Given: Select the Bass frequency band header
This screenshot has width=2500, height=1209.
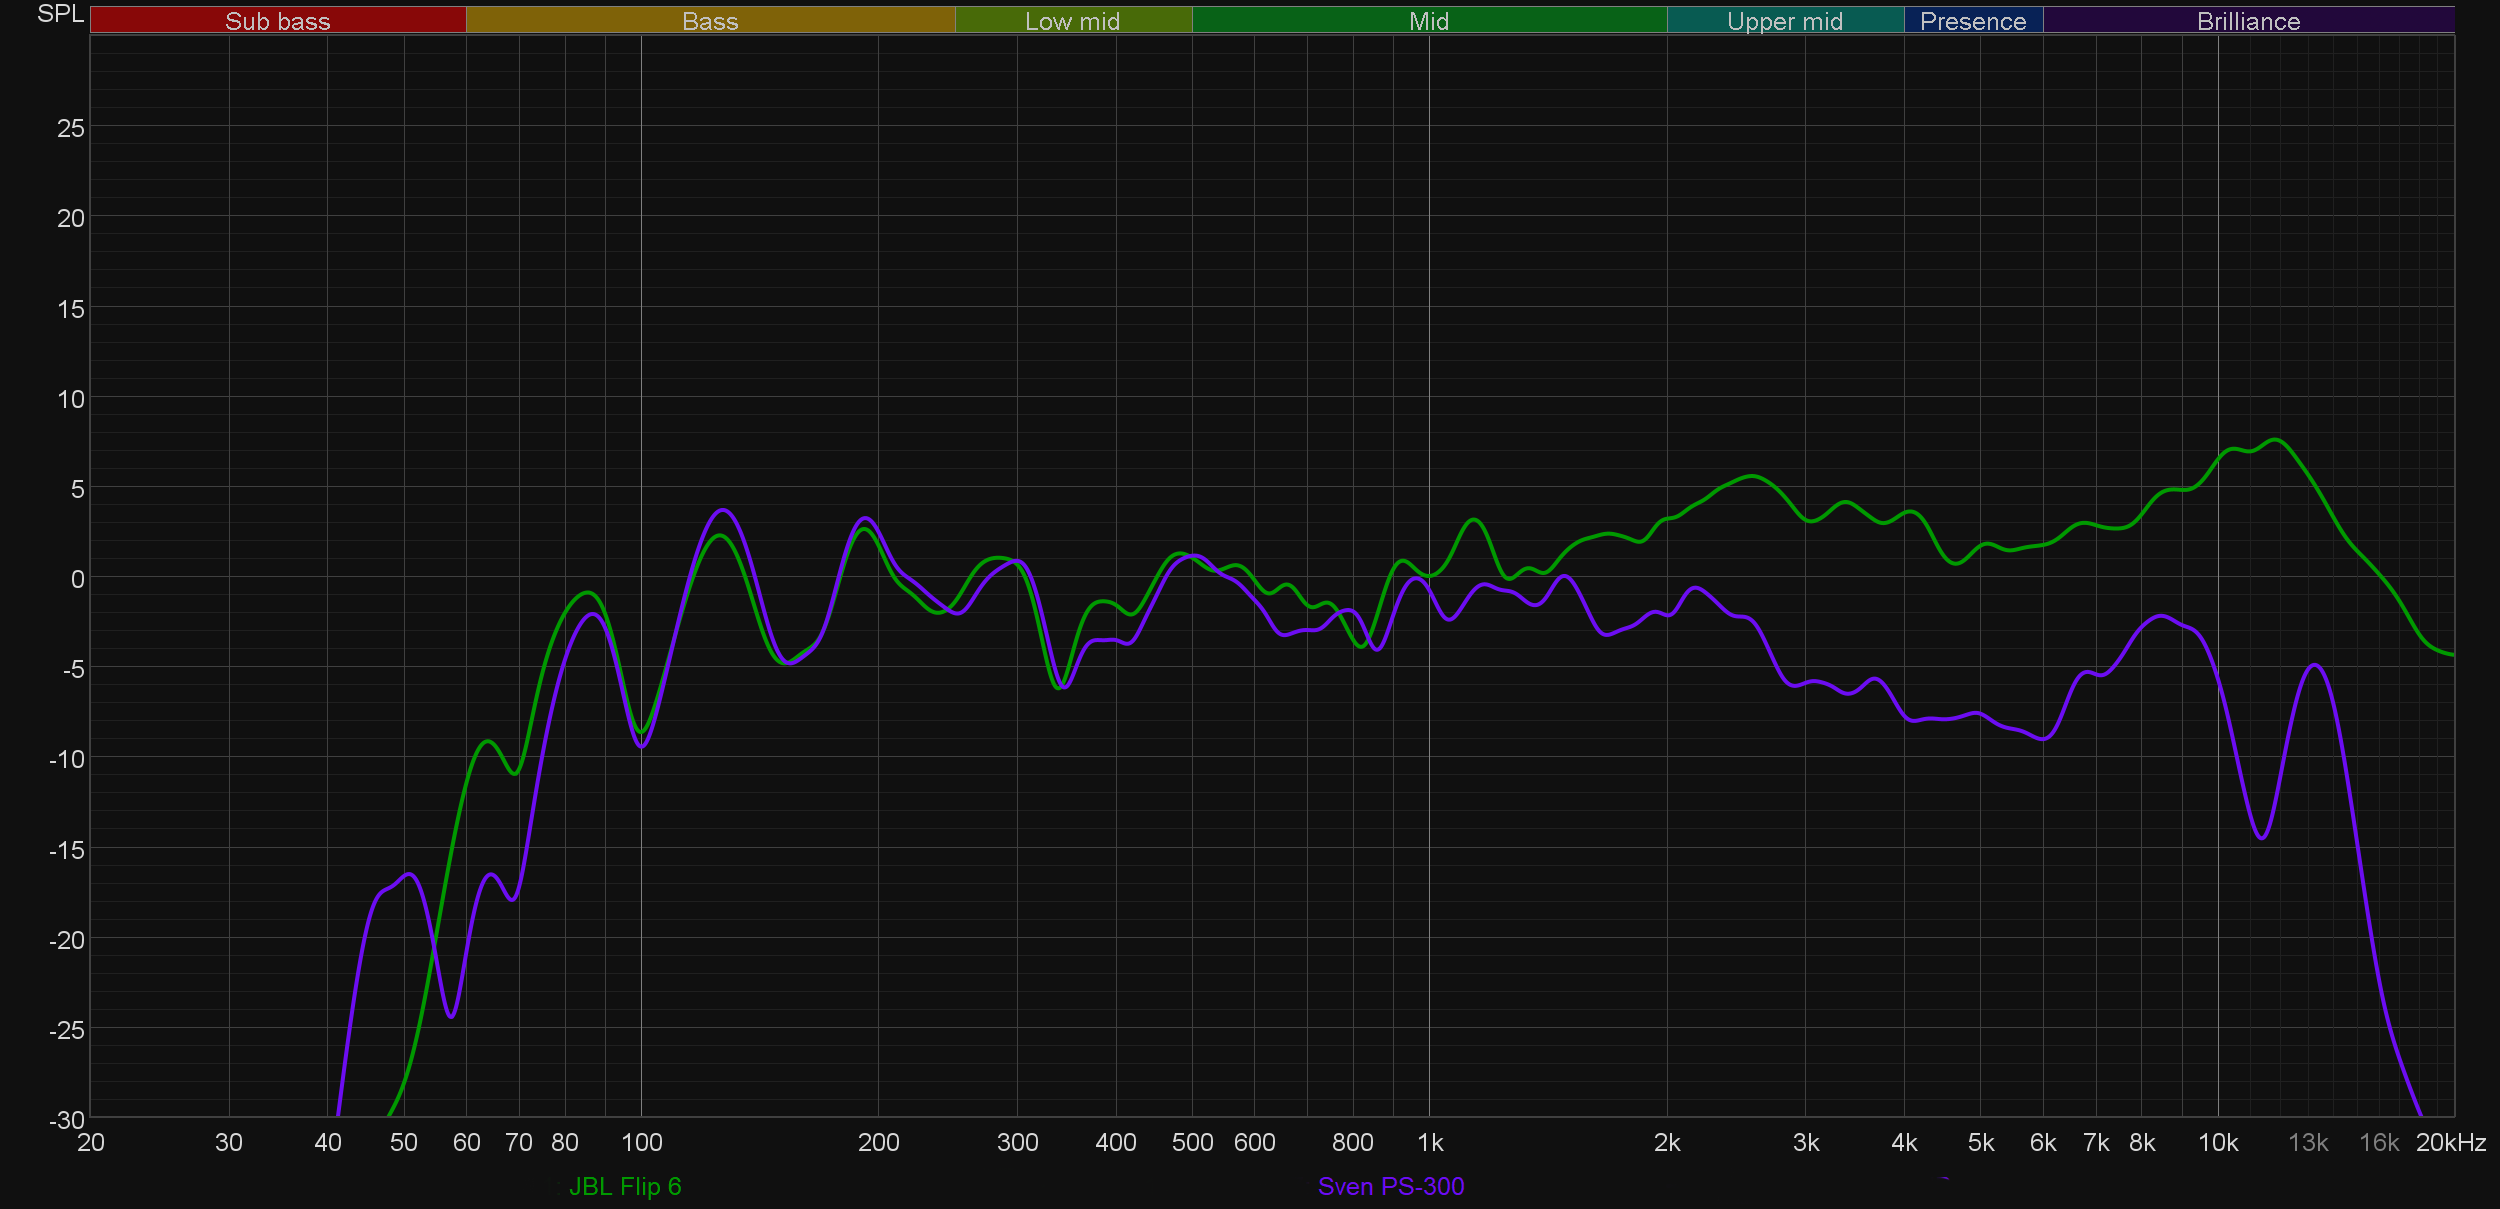Looking at the screenshot, I should click(710, 21).
